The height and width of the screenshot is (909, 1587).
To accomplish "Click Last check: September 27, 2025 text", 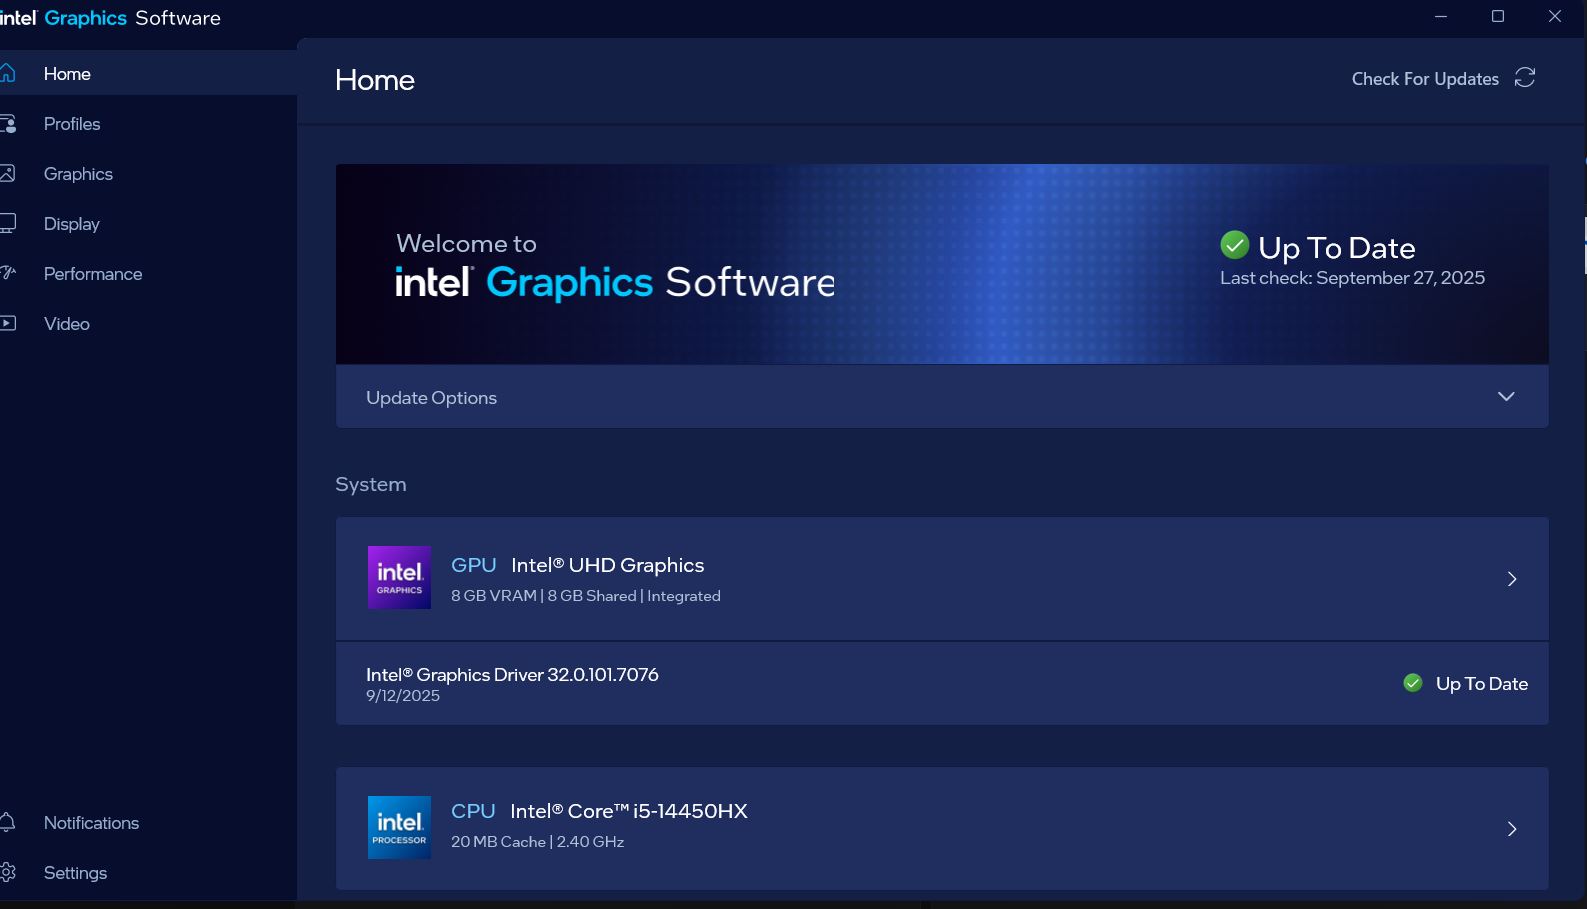I will coord(1352,278).
